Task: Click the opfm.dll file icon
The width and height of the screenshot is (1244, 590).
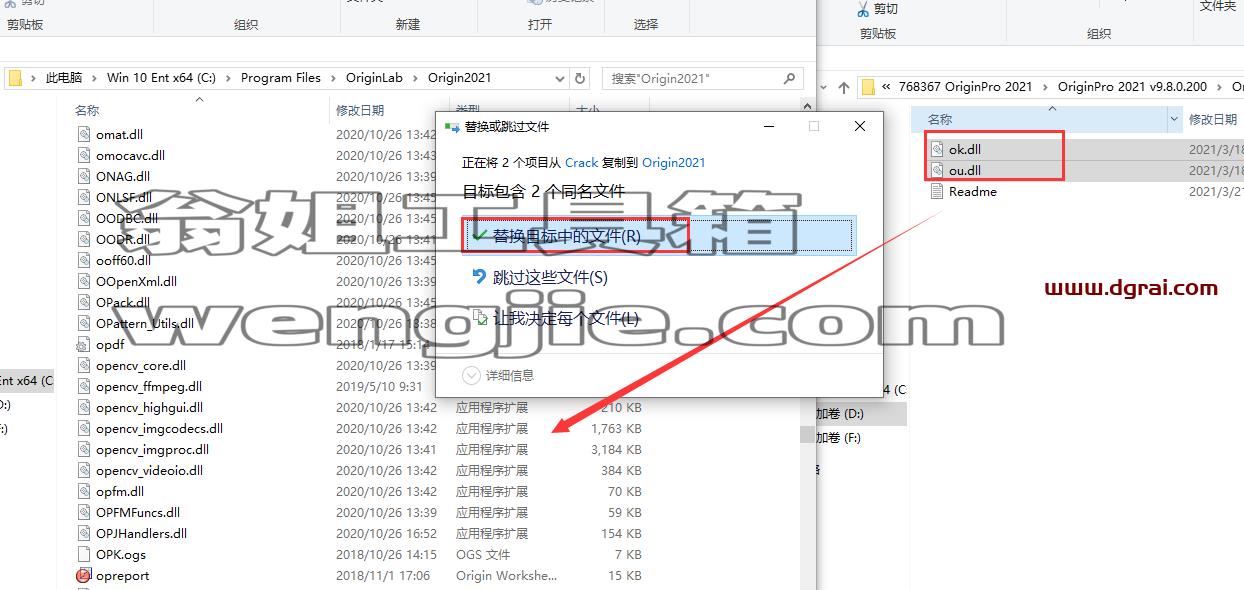Action: pos(85,491)
